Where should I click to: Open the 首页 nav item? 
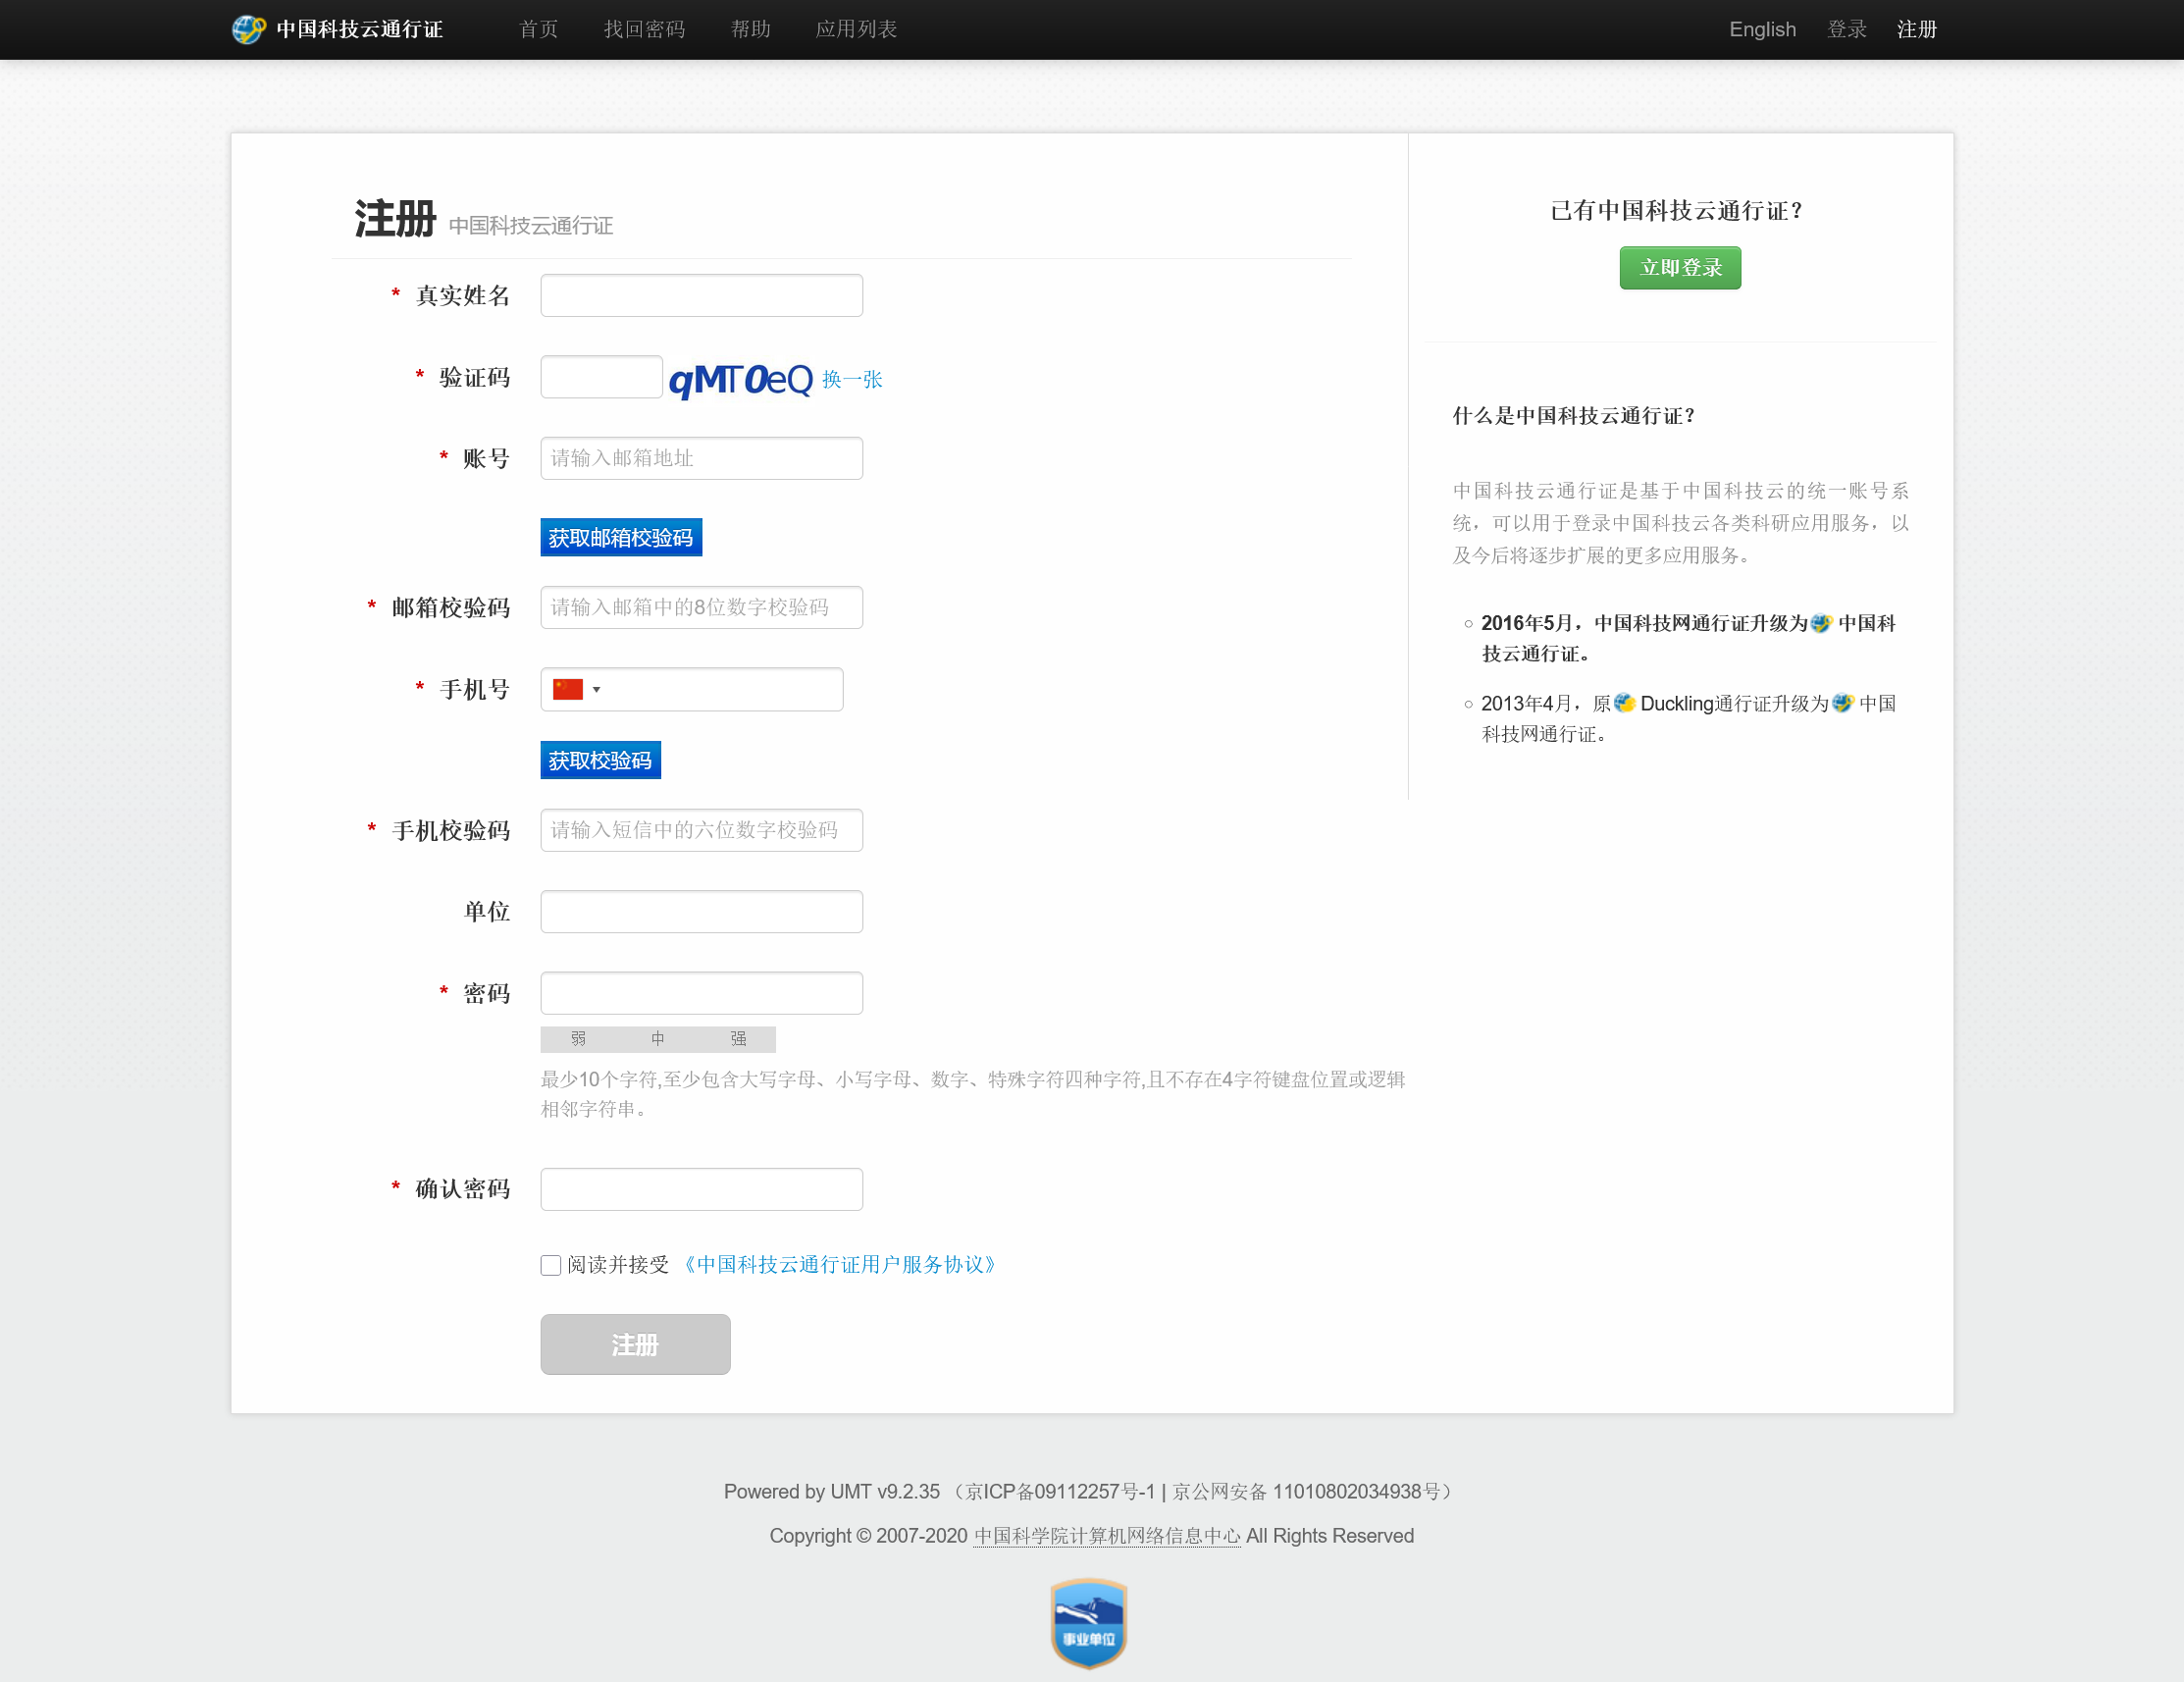(538, 29)
